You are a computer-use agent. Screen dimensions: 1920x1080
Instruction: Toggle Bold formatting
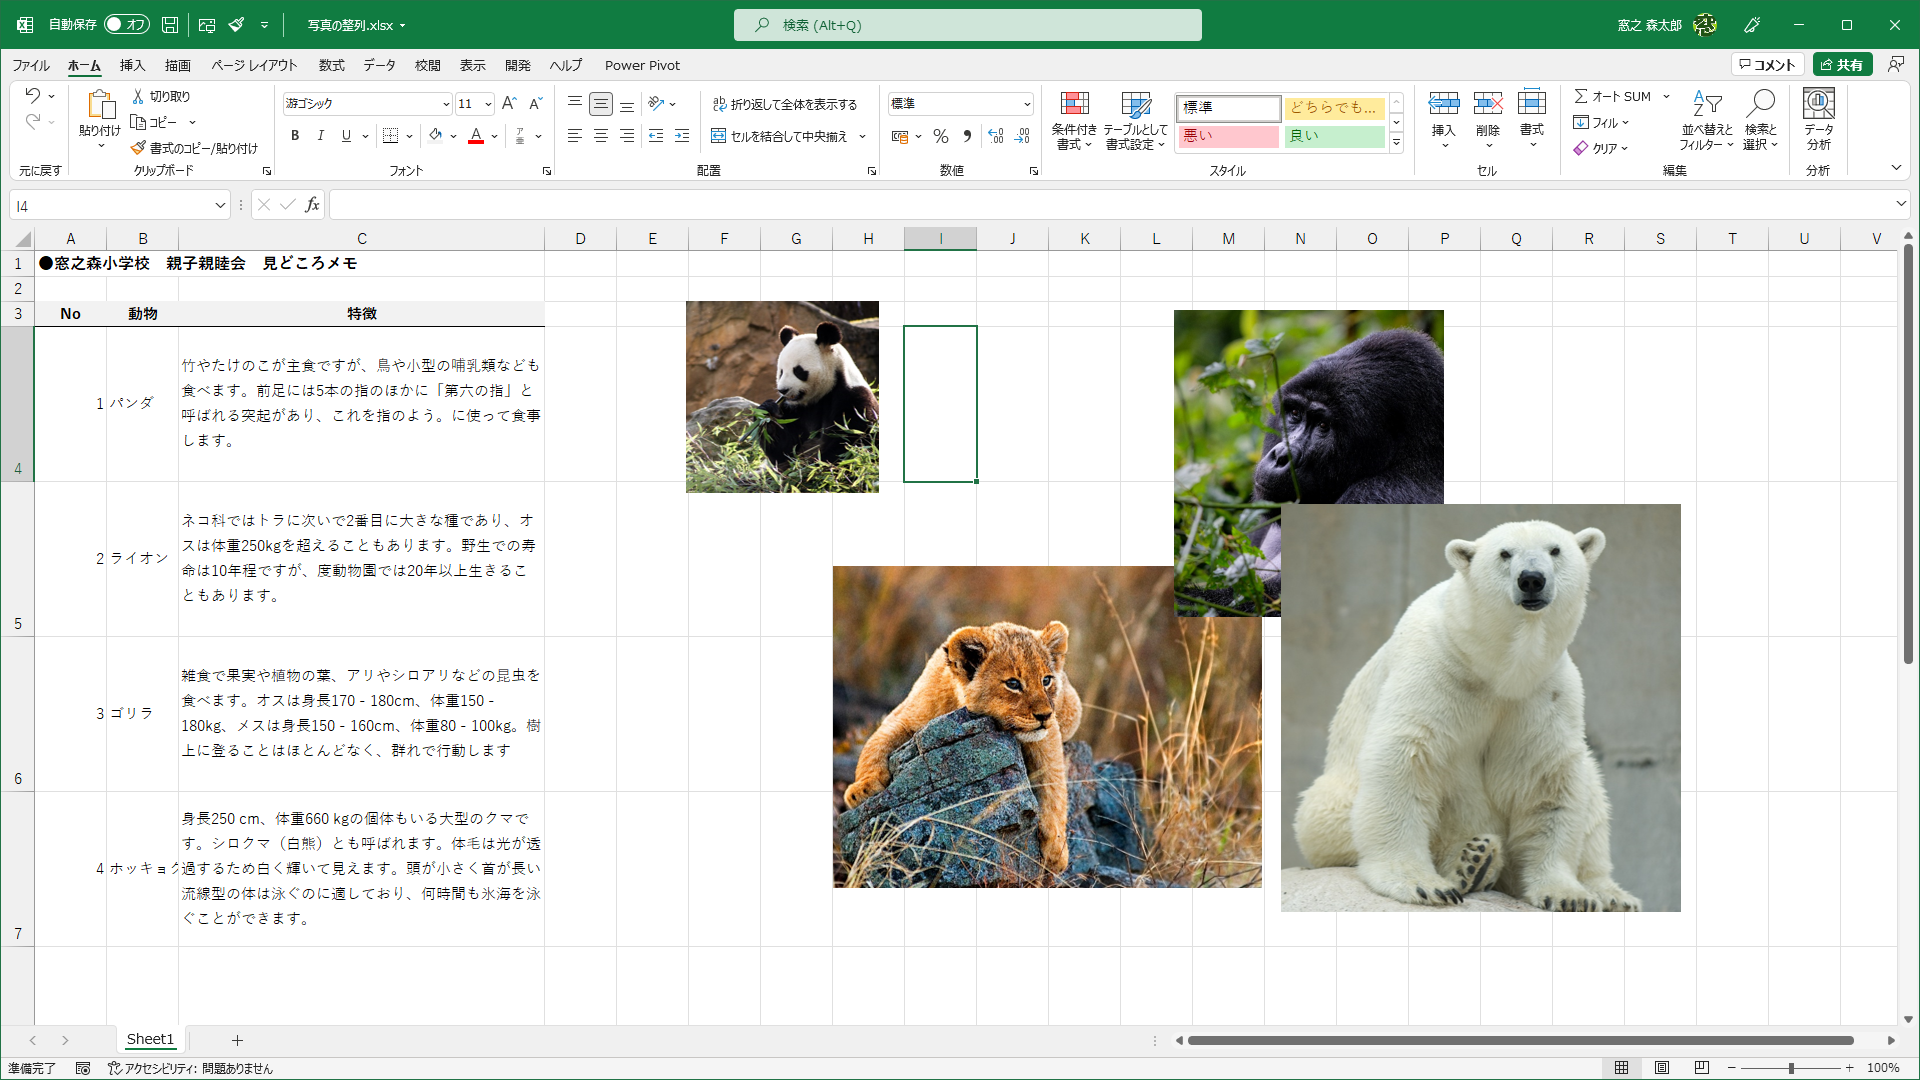coord(295,136)
